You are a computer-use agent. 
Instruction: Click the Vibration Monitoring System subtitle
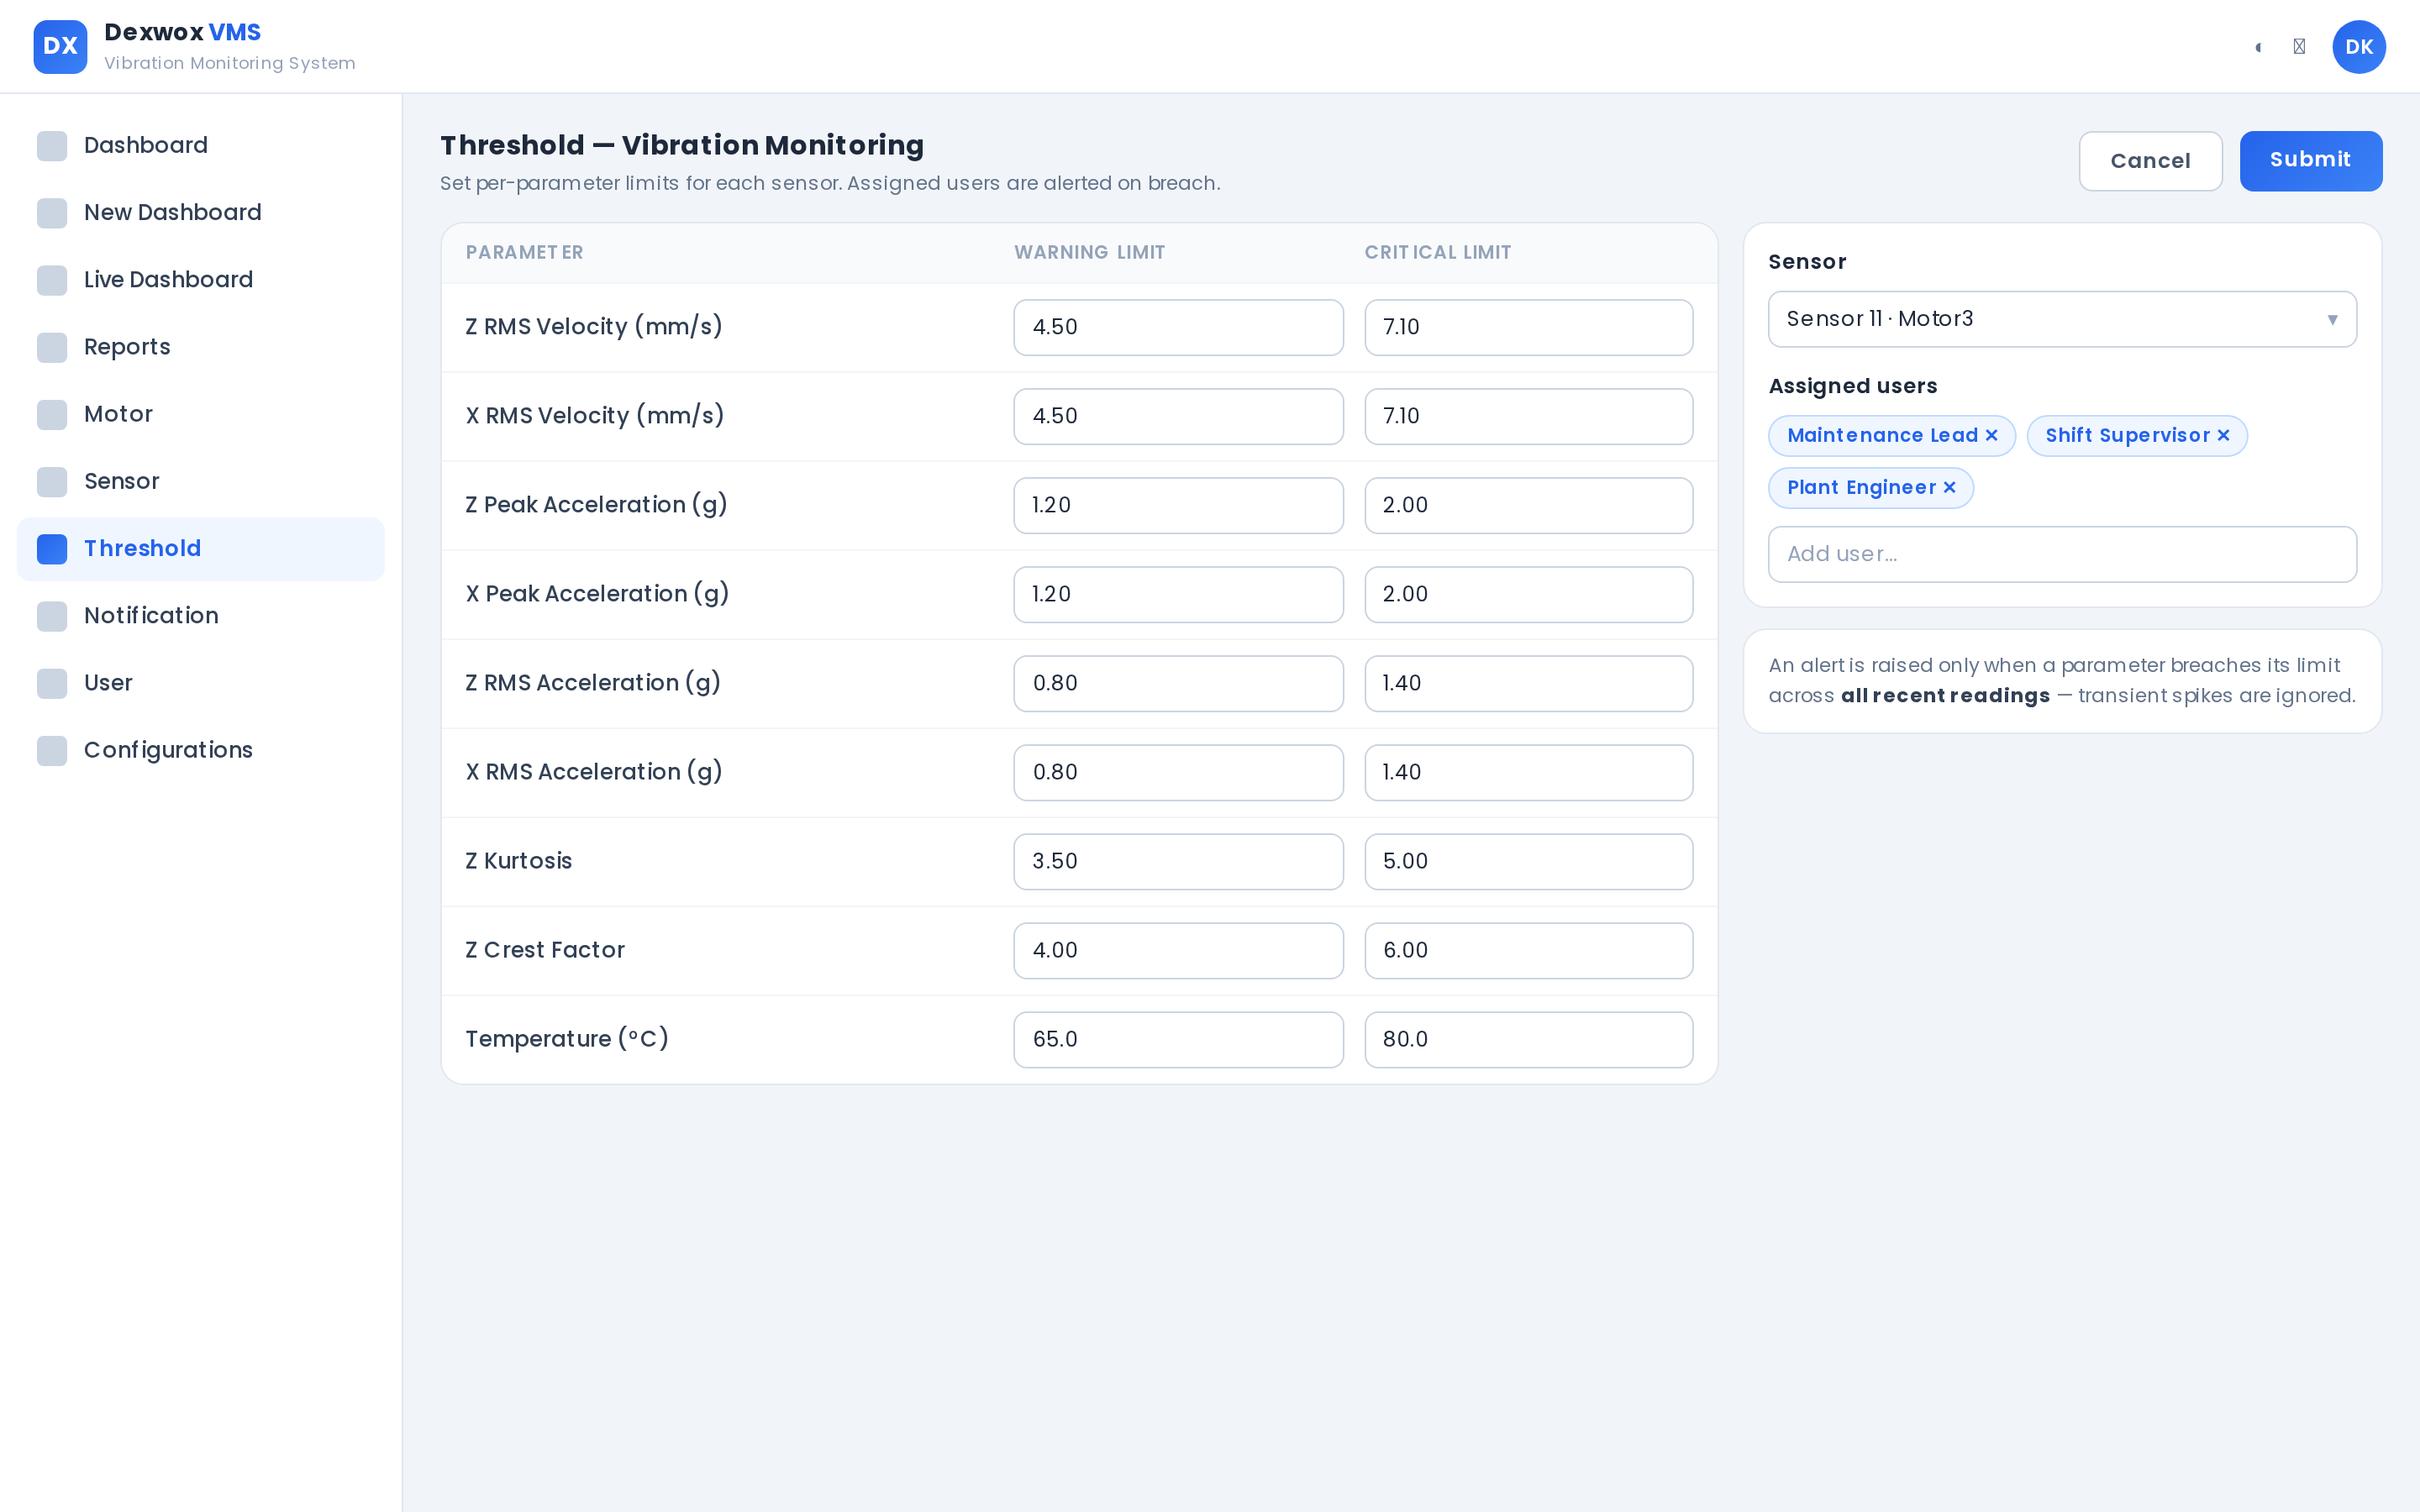point(229,63)
